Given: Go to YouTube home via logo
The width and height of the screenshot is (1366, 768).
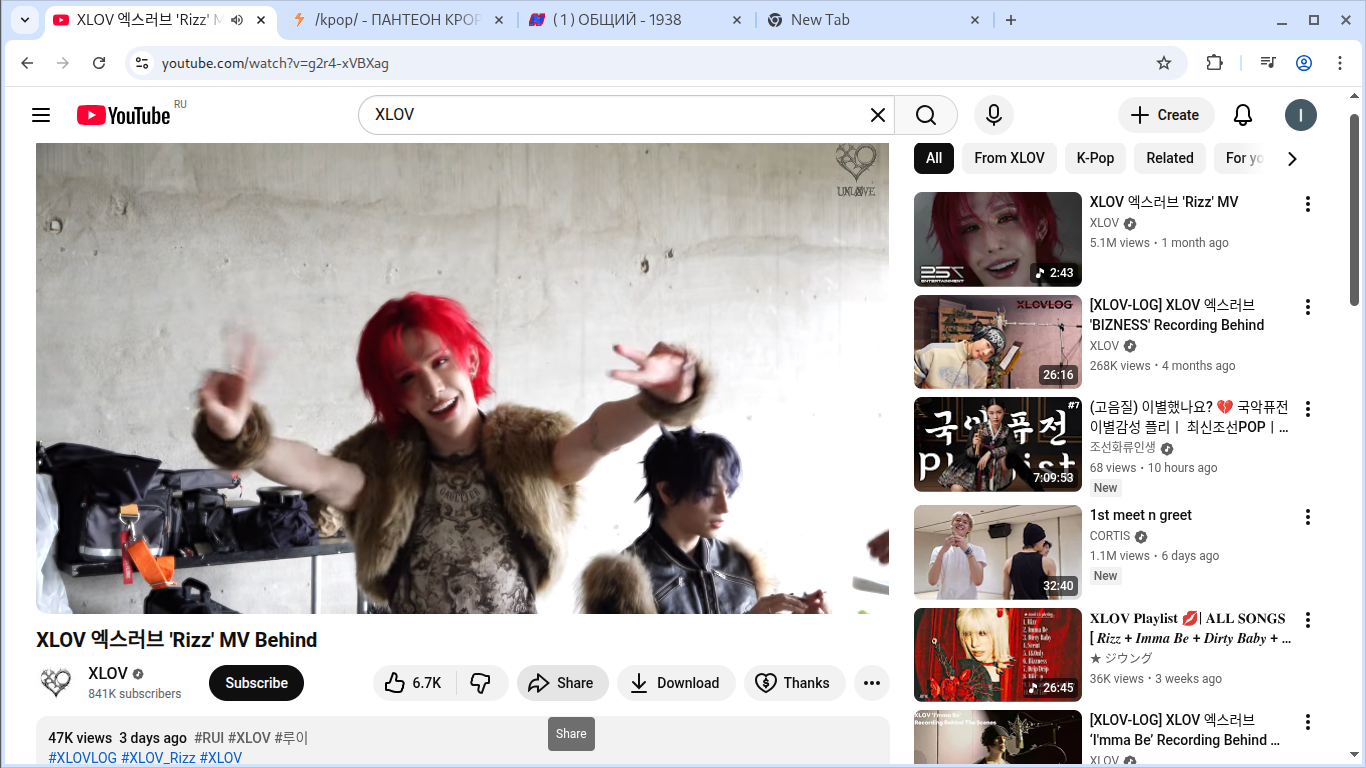Looking at the screenshot, I should tap(124, 115).
